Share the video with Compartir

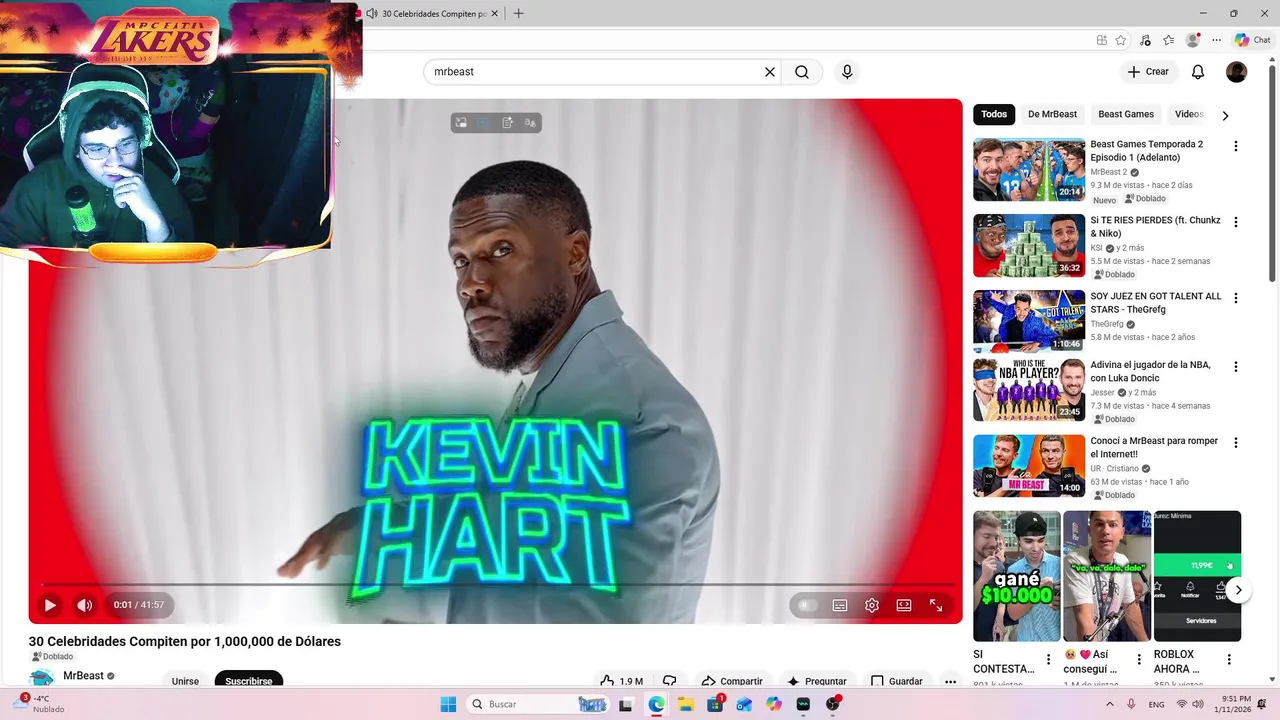click(731, 680)
